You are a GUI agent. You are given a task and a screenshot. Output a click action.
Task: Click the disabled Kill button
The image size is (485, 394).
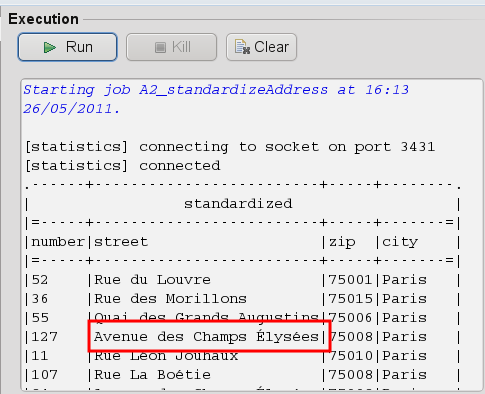(171, 47)
